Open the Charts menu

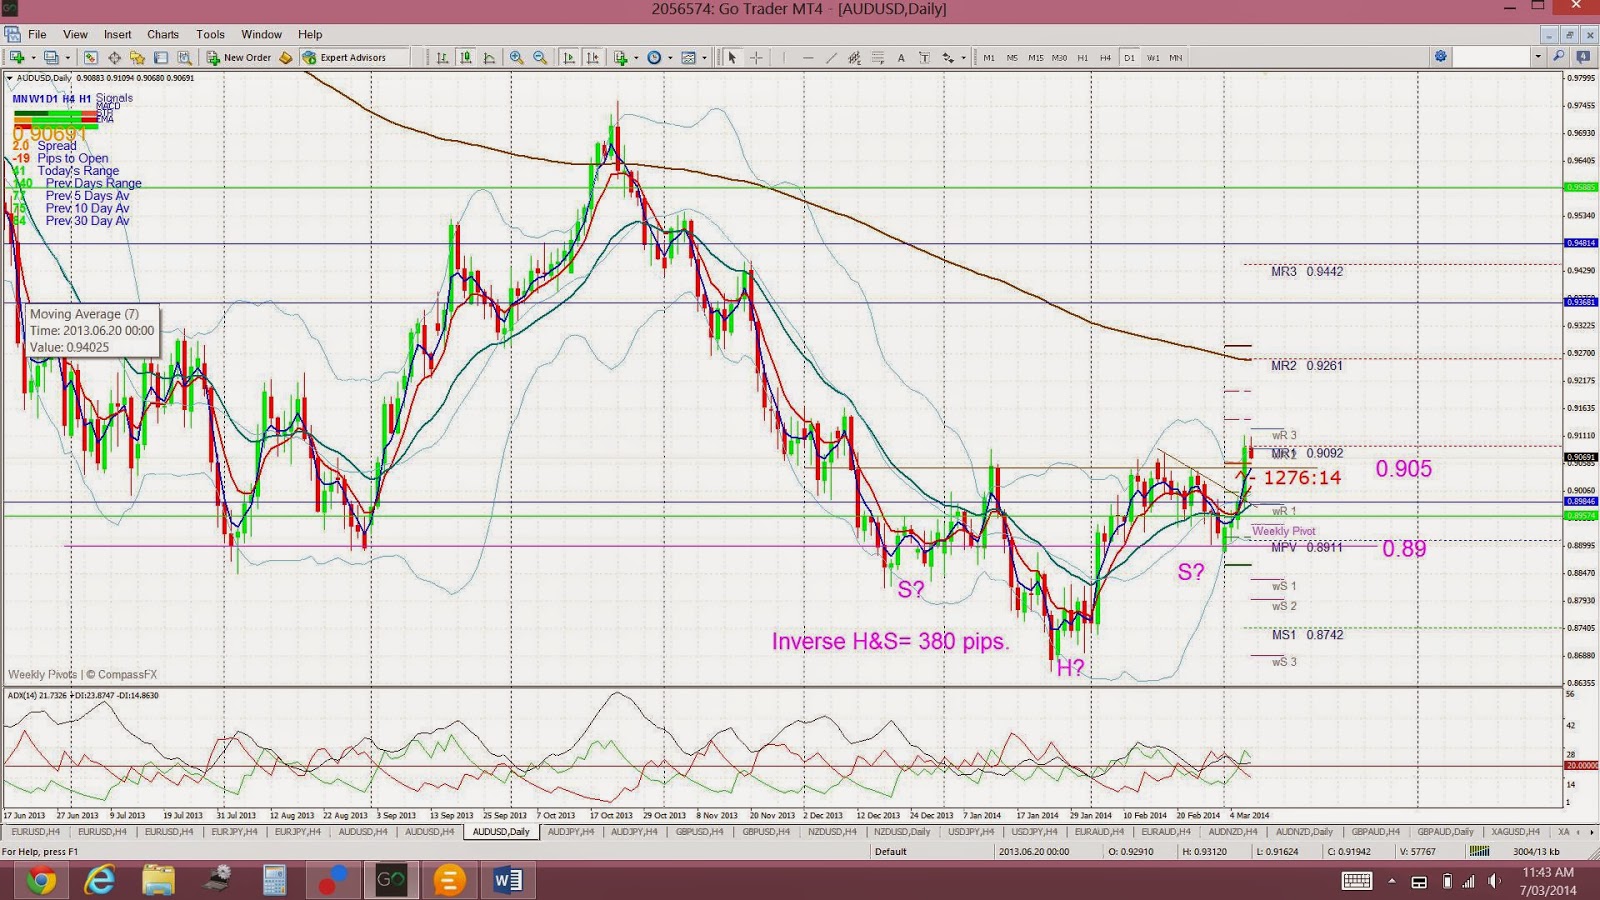(x=162, y=33)
